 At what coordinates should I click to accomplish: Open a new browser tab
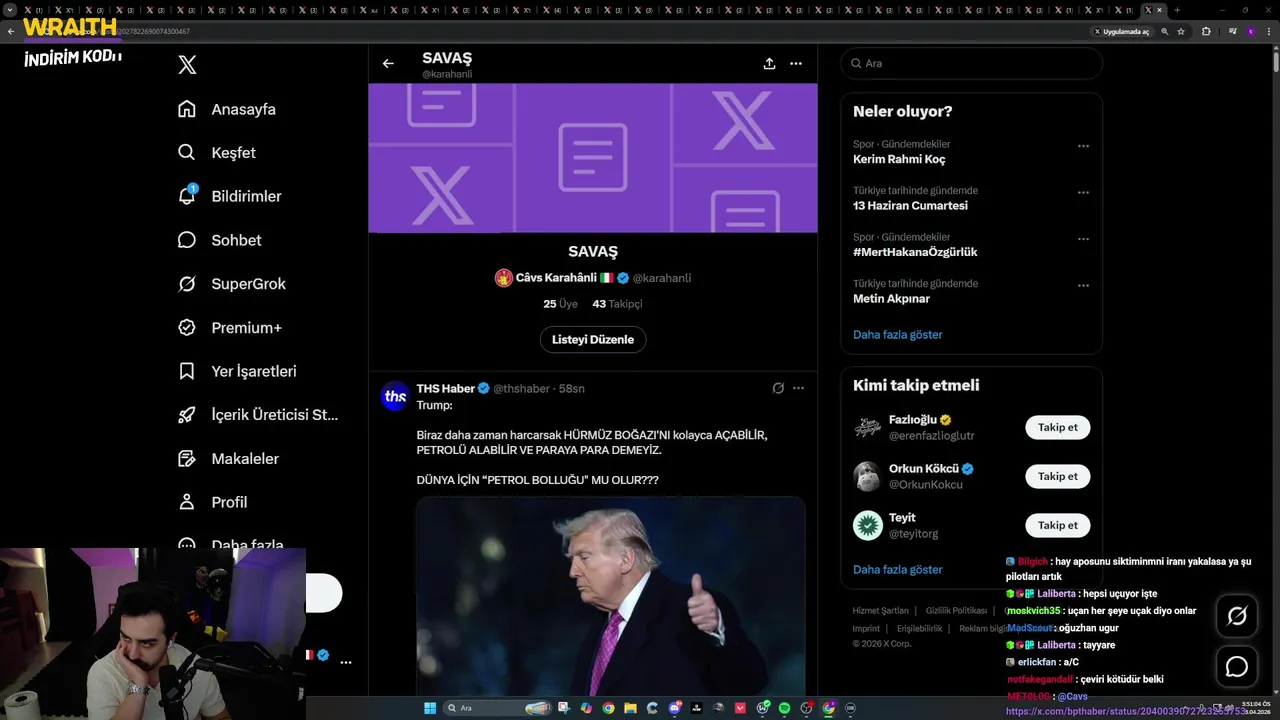click(x=1177, y=10)
